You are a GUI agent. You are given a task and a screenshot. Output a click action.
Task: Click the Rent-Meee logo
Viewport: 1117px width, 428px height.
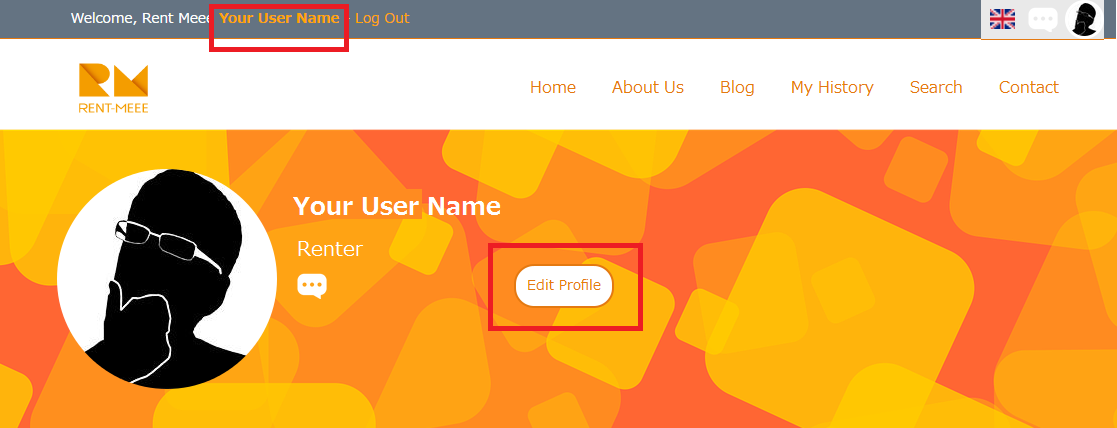pos(113,88)
